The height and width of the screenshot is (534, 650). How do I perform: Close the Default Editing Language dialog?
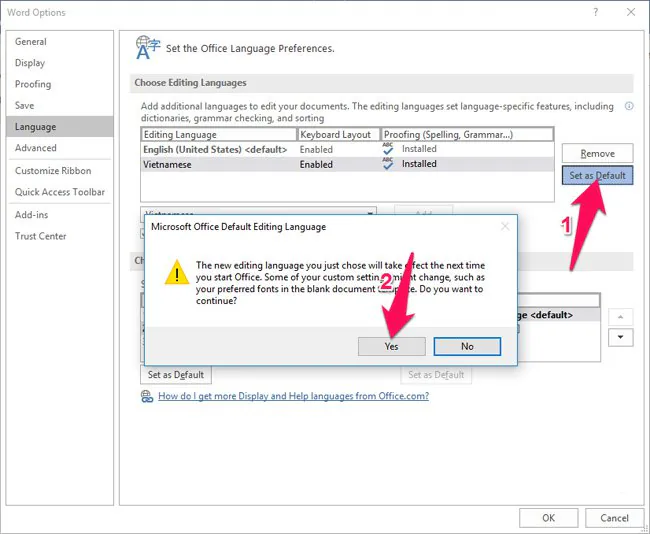504,226
